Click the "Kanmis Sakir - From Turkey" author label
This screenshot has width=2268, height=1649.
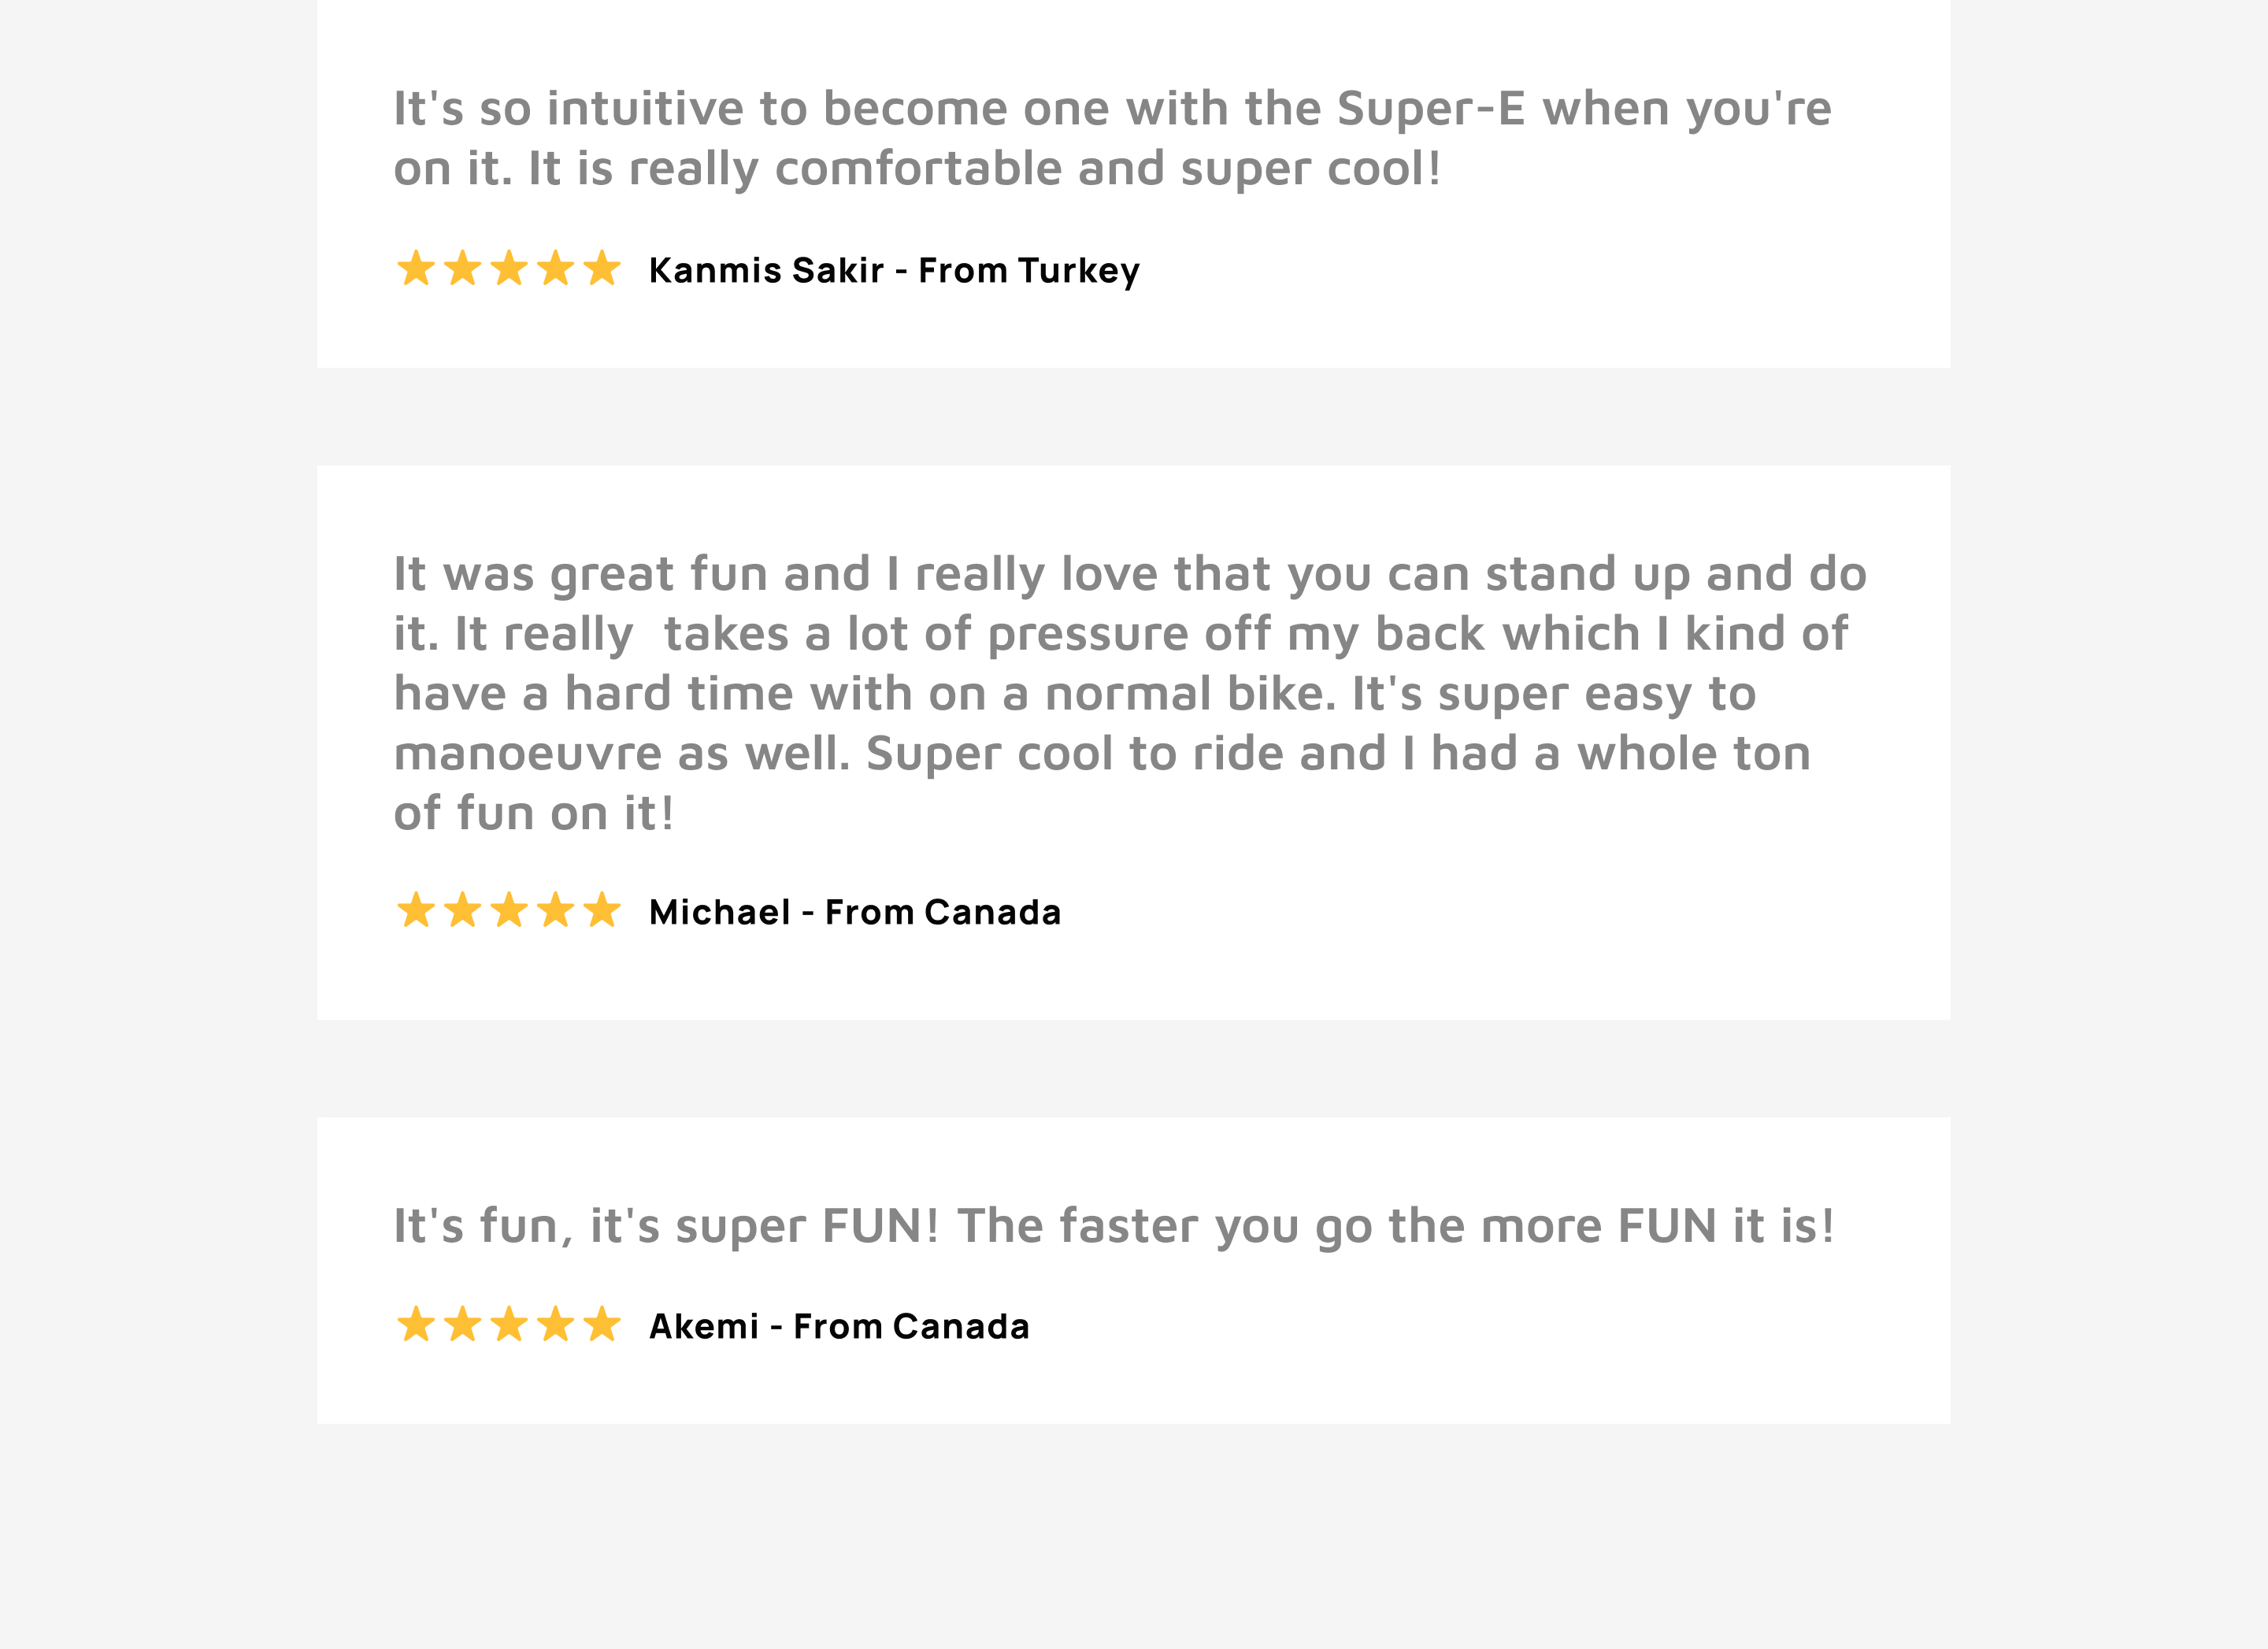894,271
